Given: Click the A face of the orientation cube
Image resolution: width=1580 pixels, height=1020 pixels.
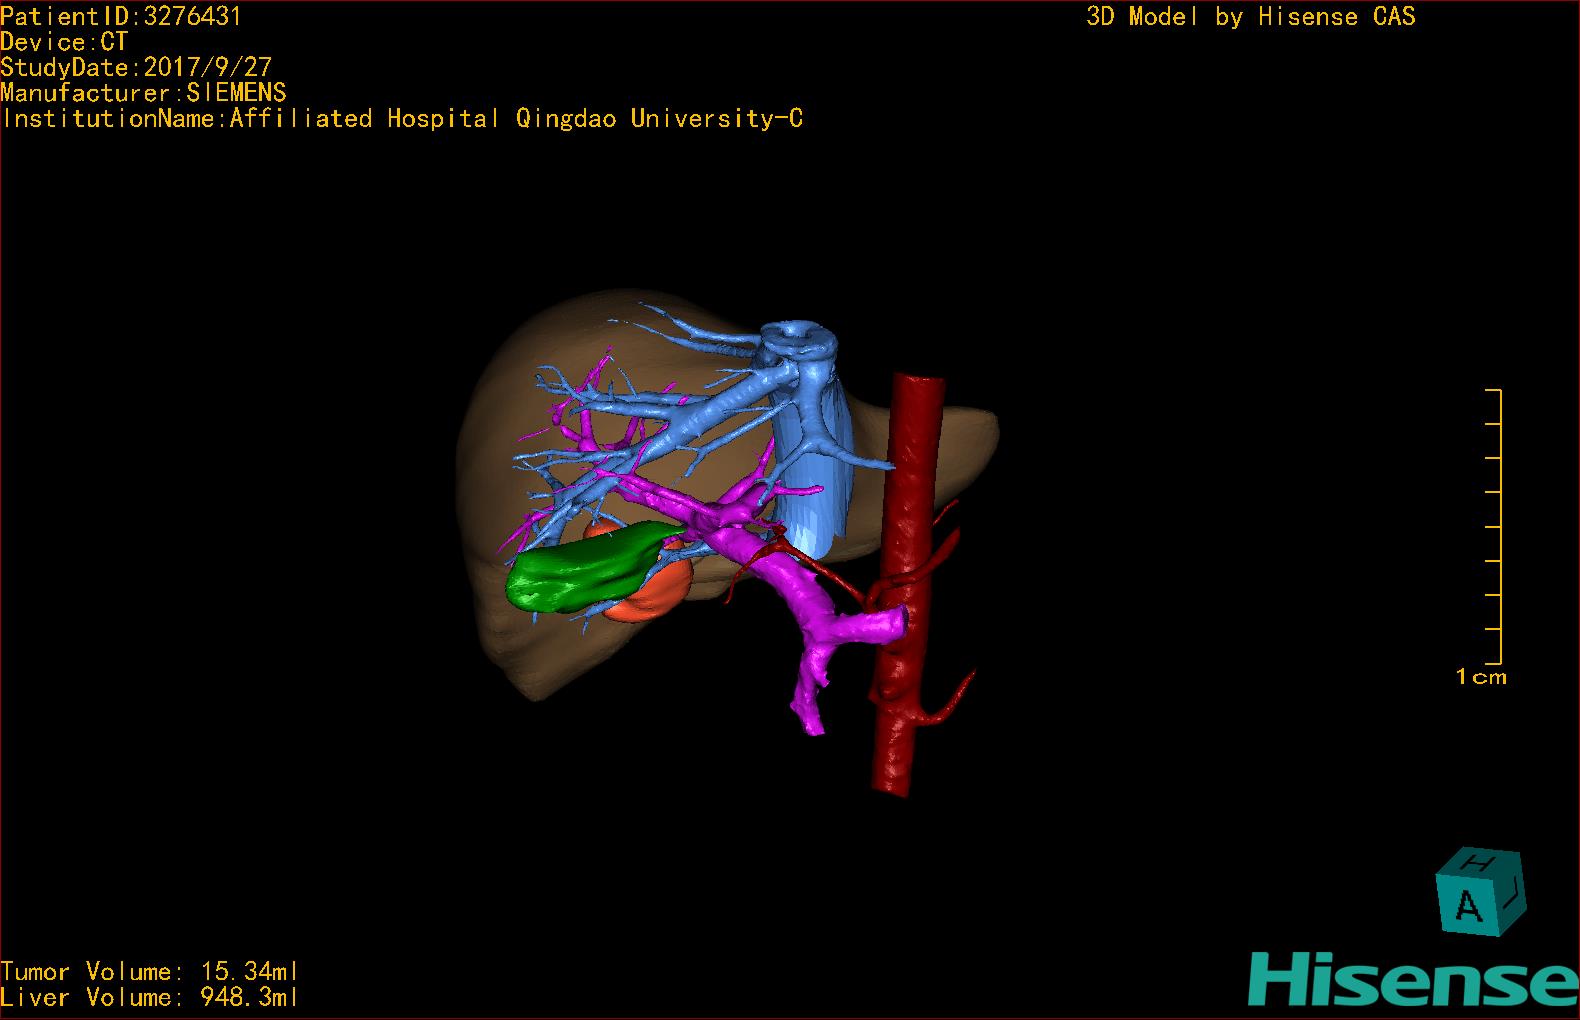Looking at the screenshot, I should (x=1468, y=906).
